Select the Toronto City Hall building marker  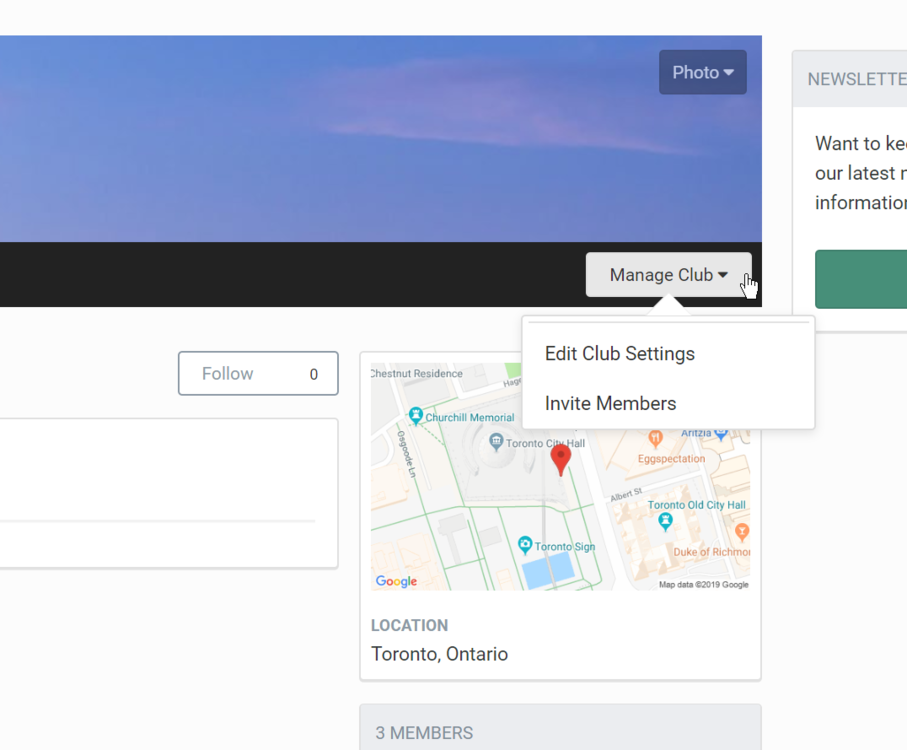click(495, 442)
